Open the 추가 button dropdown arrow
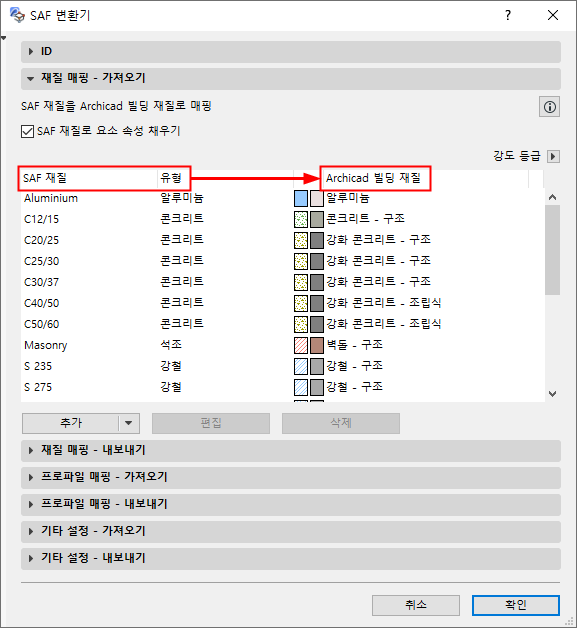The width and height of the screenshot is (577, 628). tap(129, 423)
